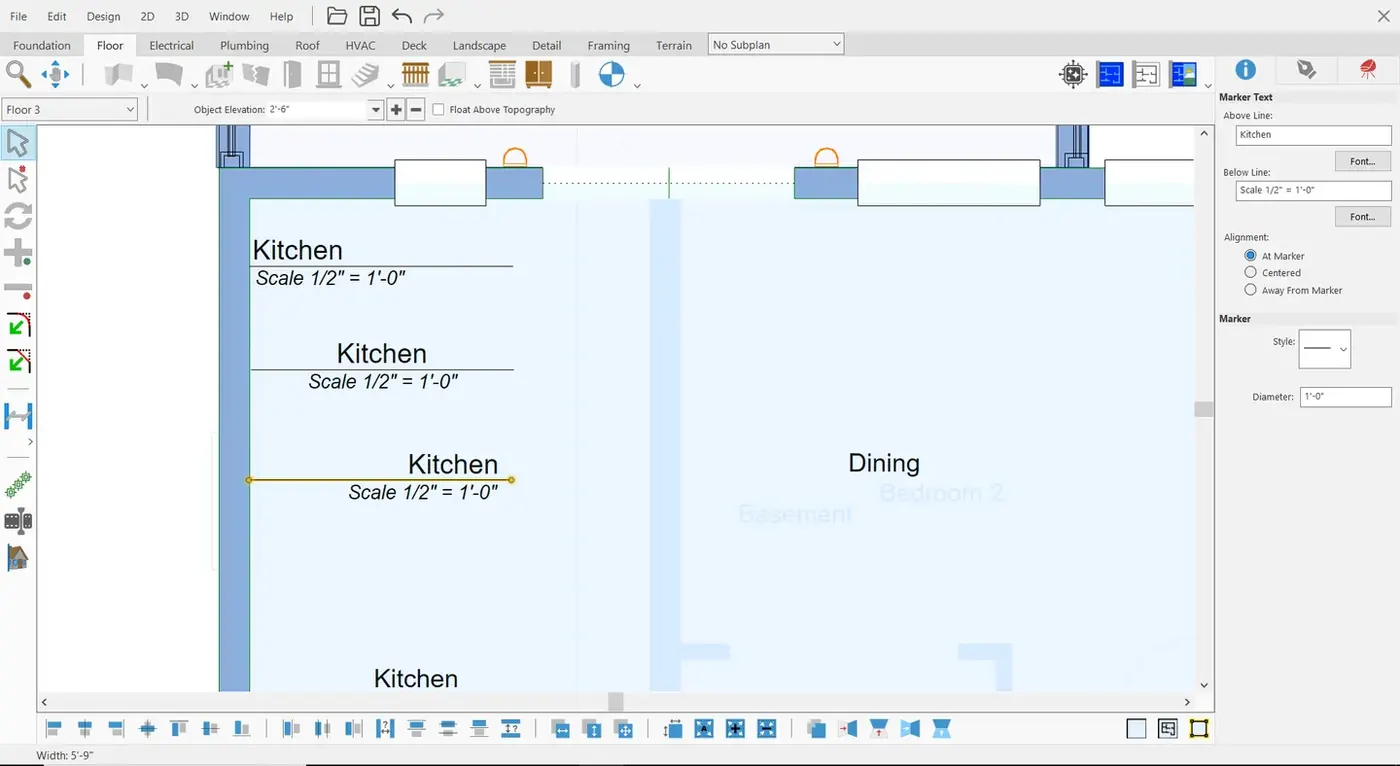The image size is (1400, 766).
Task: Click the 2D menu
Action: pyautogui.click(x=147, y=16)
